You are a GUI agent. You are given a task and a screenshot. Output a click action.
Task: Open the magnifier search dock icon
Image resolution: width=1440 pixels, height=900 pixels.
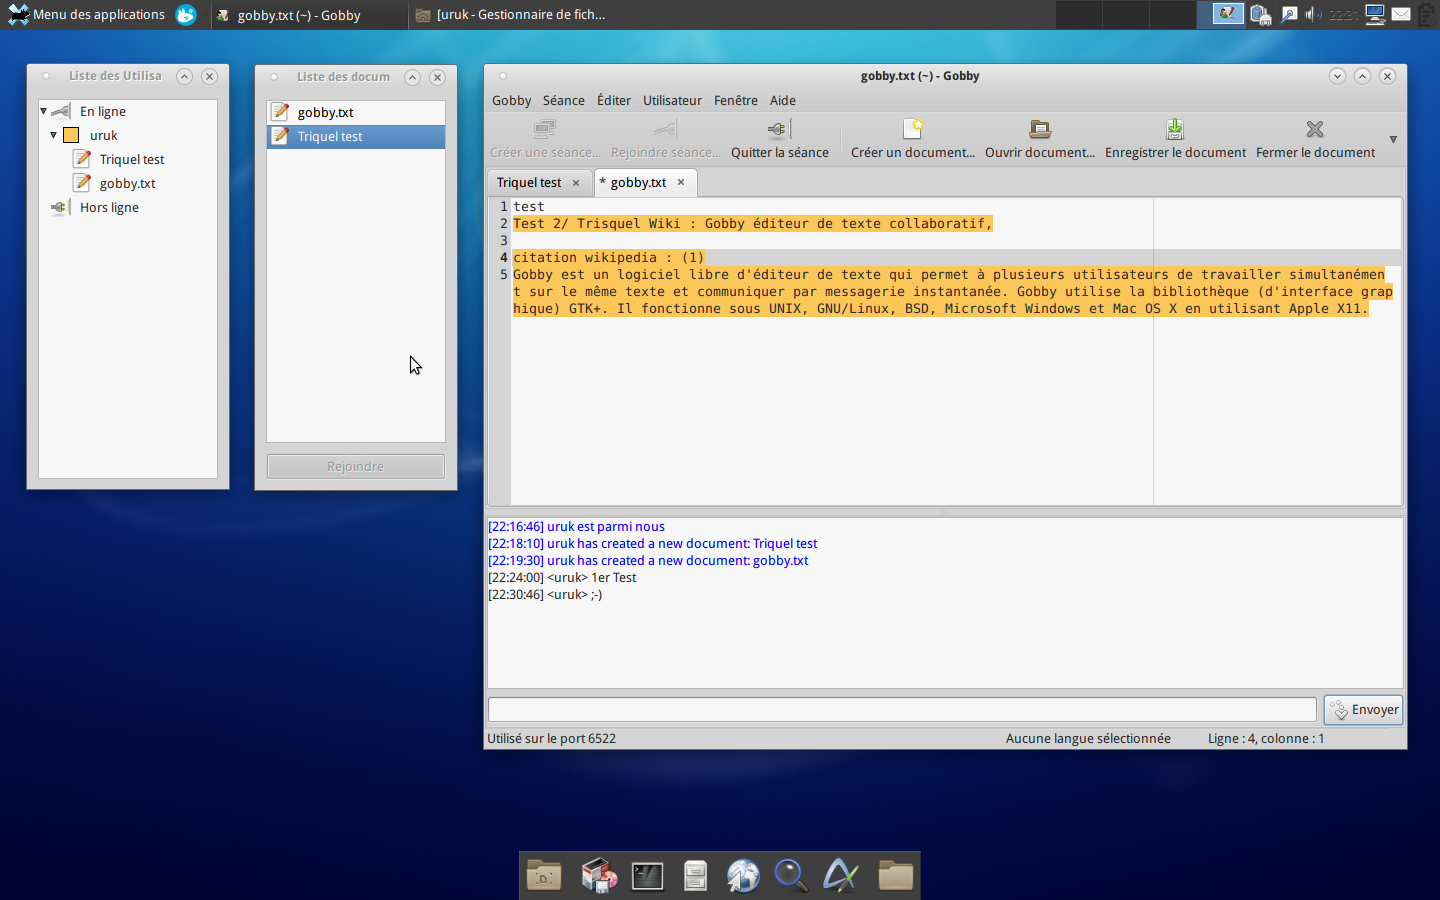pos(791,876)
